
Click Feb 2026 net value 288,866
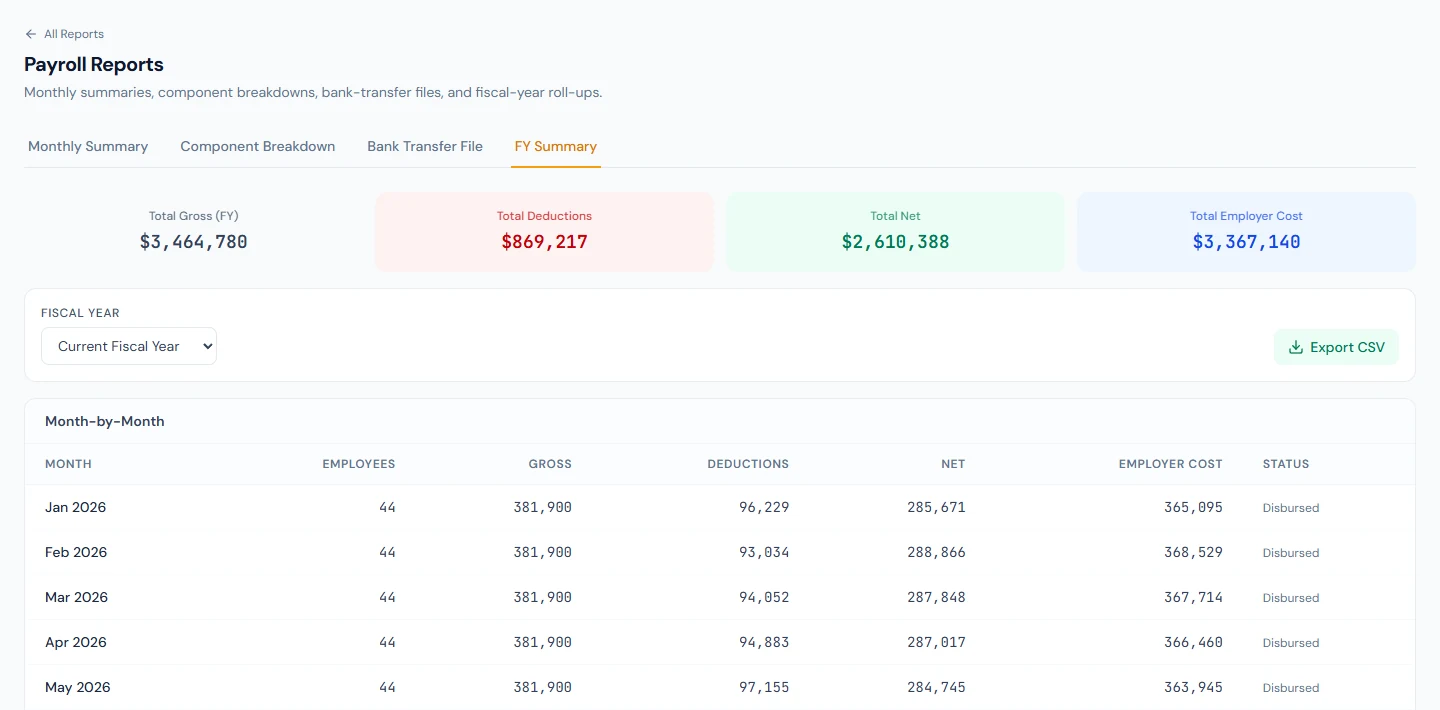(x=937, y=552)
